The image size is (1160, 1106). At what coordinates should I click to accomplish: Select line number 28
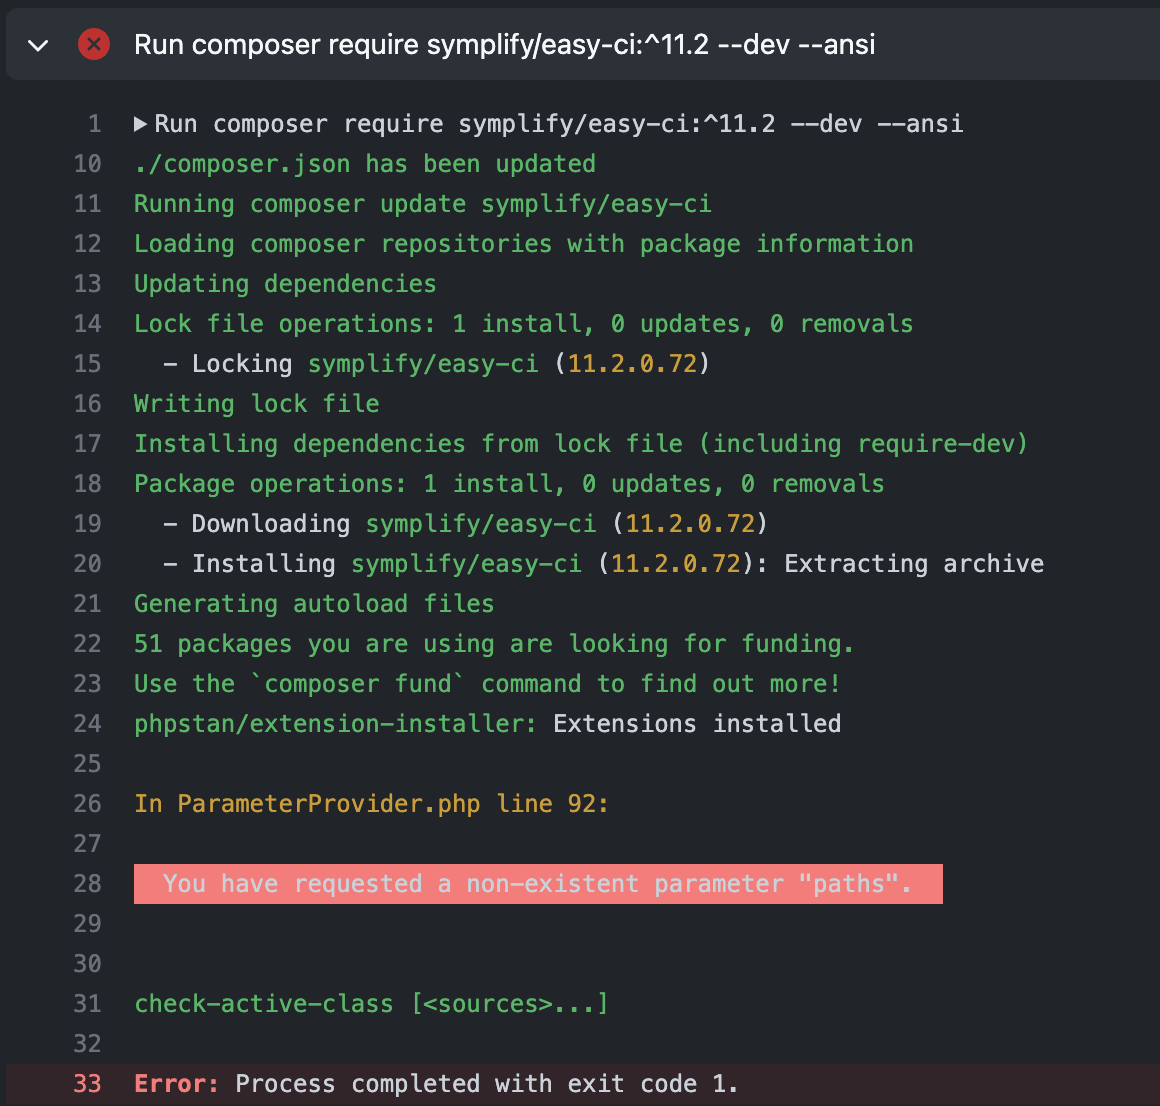[87, 883]
